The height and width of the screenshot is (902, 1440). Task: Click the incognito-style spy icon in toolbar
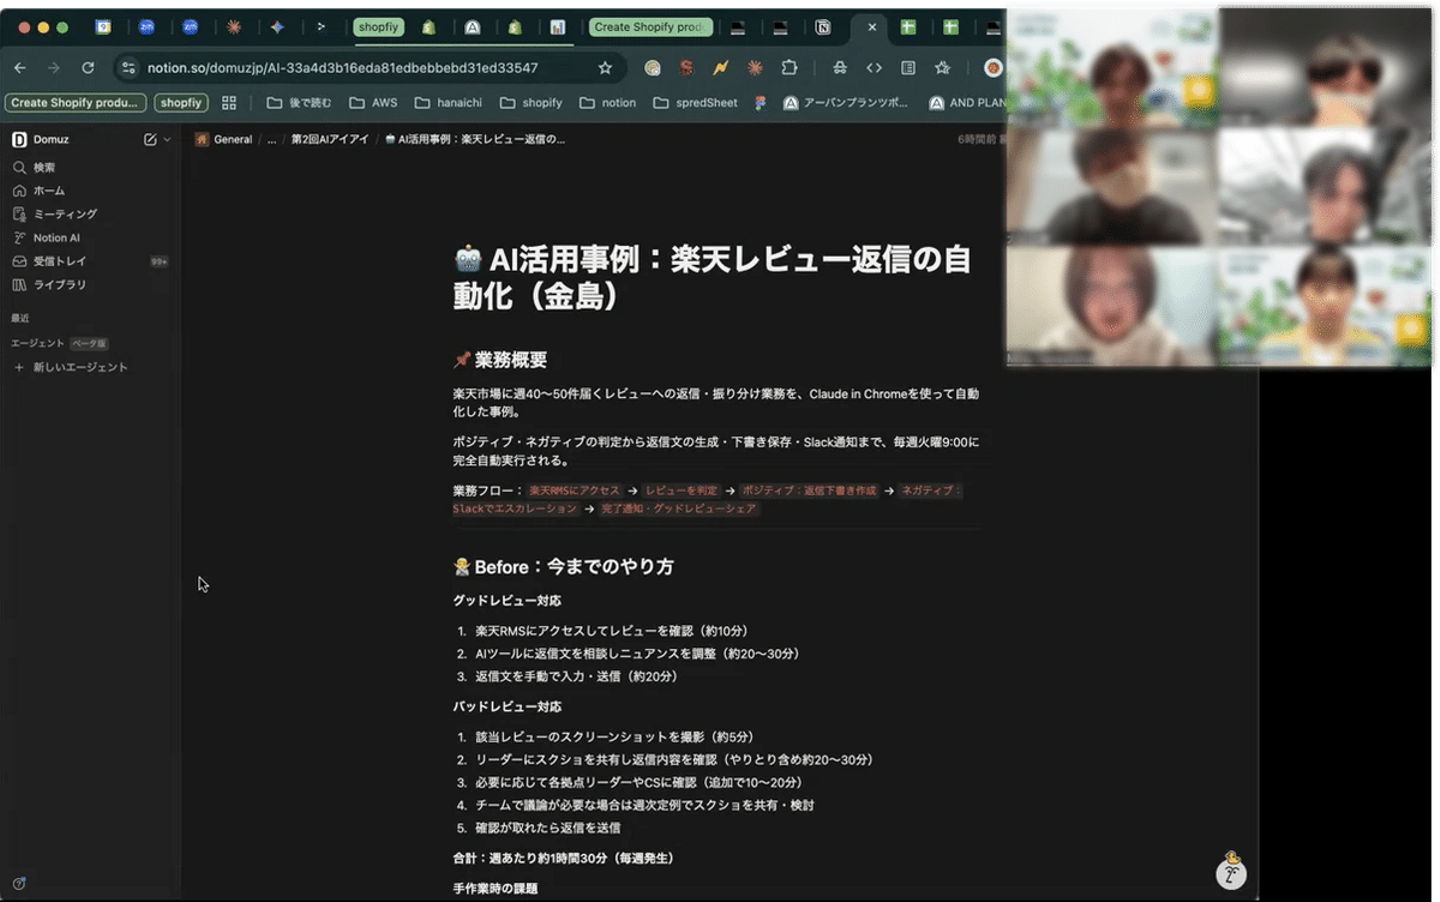click(840, 67)
